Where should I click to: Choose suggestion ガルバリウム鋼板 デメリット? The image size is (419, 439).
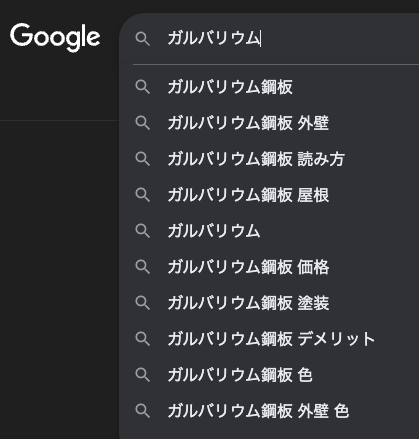(269, 339)
